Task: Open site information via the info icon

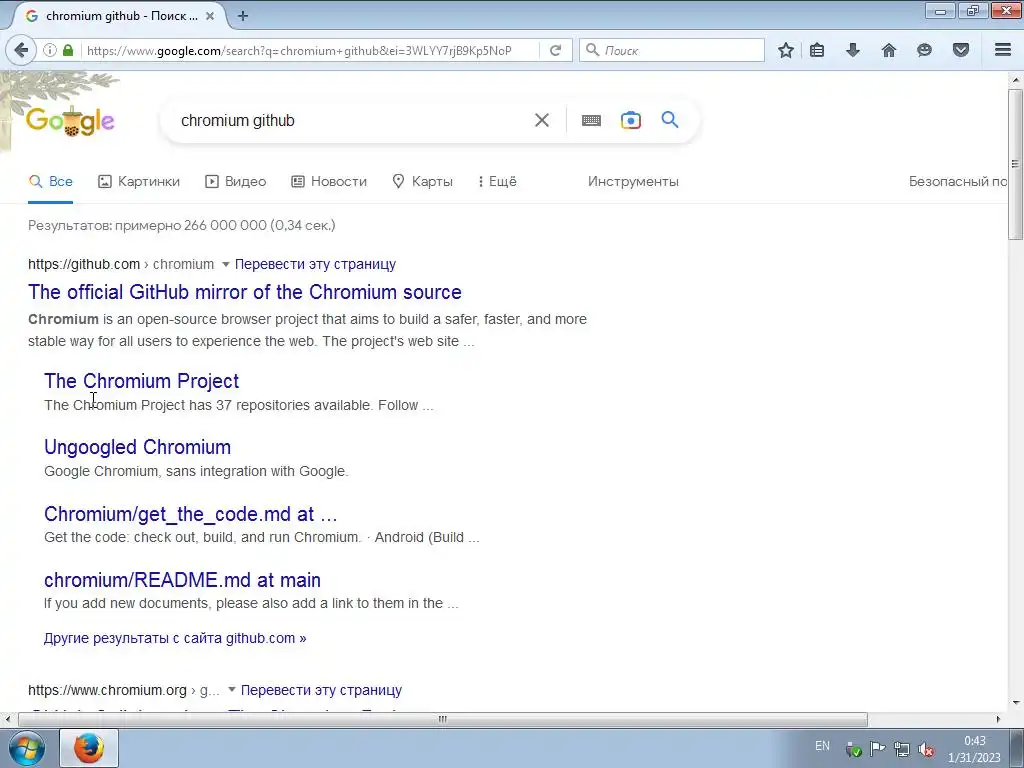Action: (x=50, y=50)
